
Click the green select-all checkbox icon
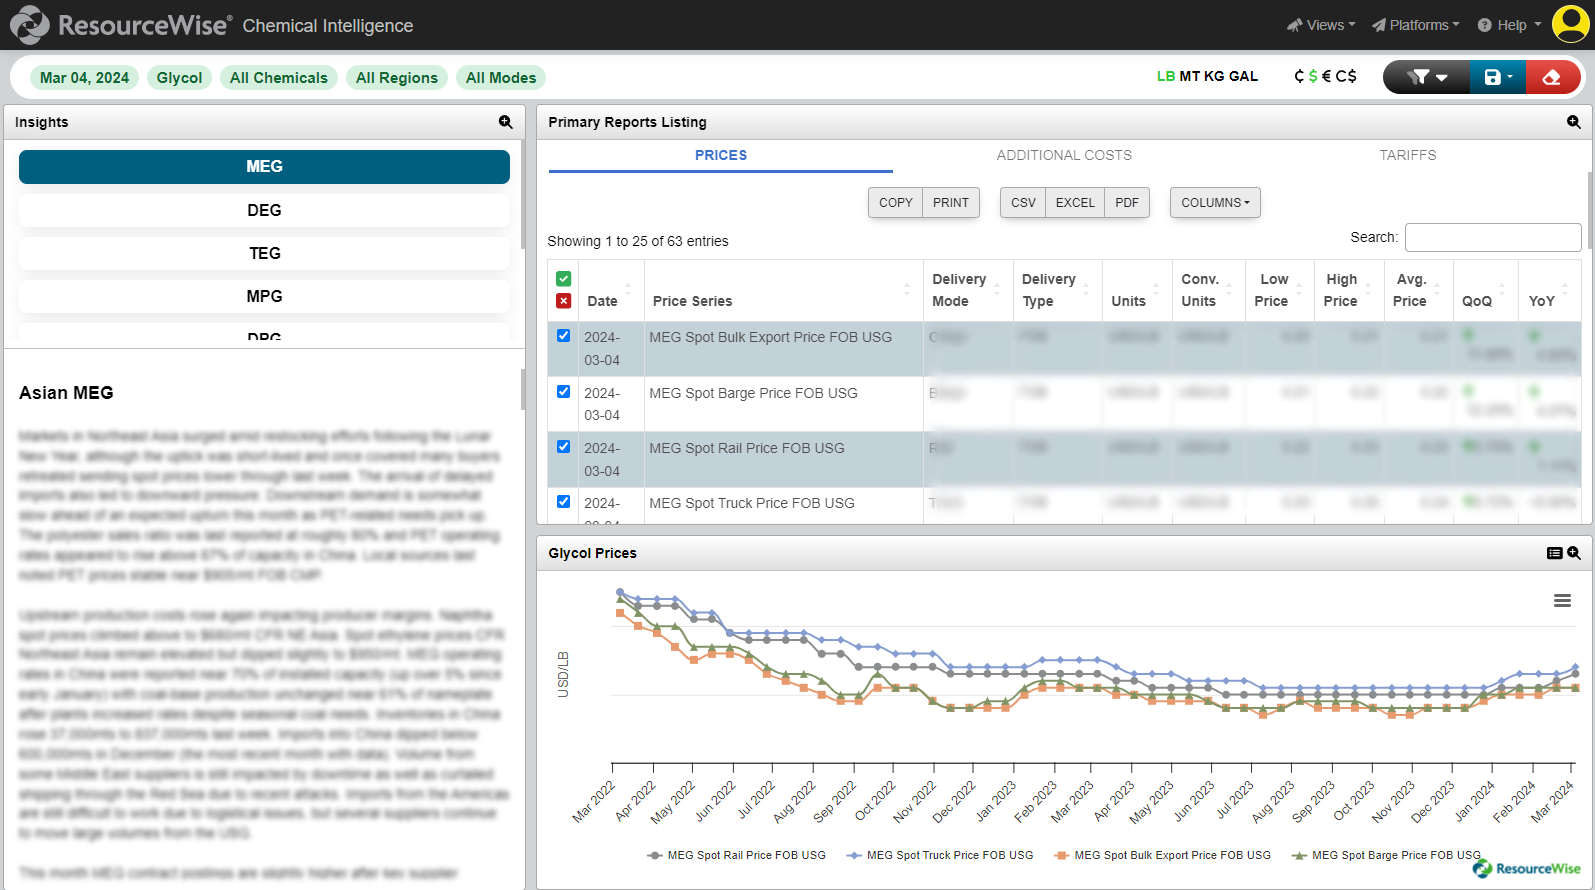point(564,279)
